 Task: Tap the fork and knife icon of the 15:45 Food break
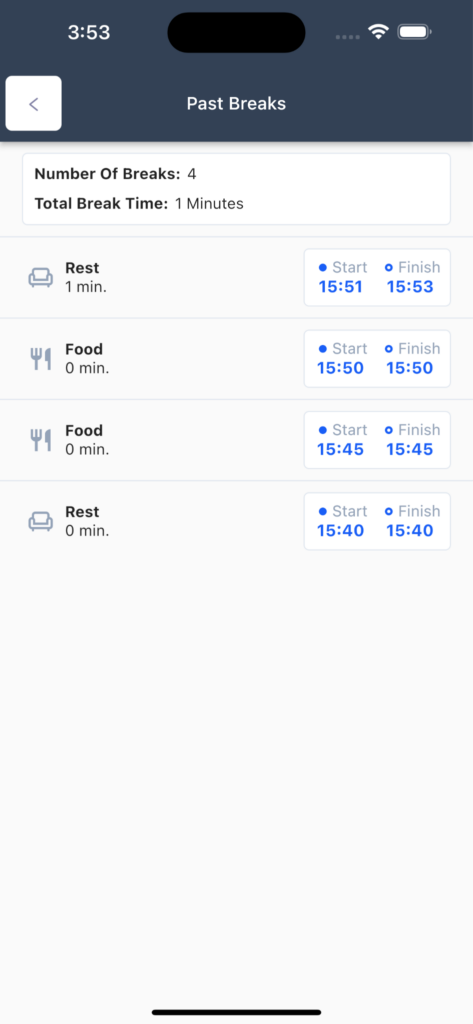(x=41, y=440)
